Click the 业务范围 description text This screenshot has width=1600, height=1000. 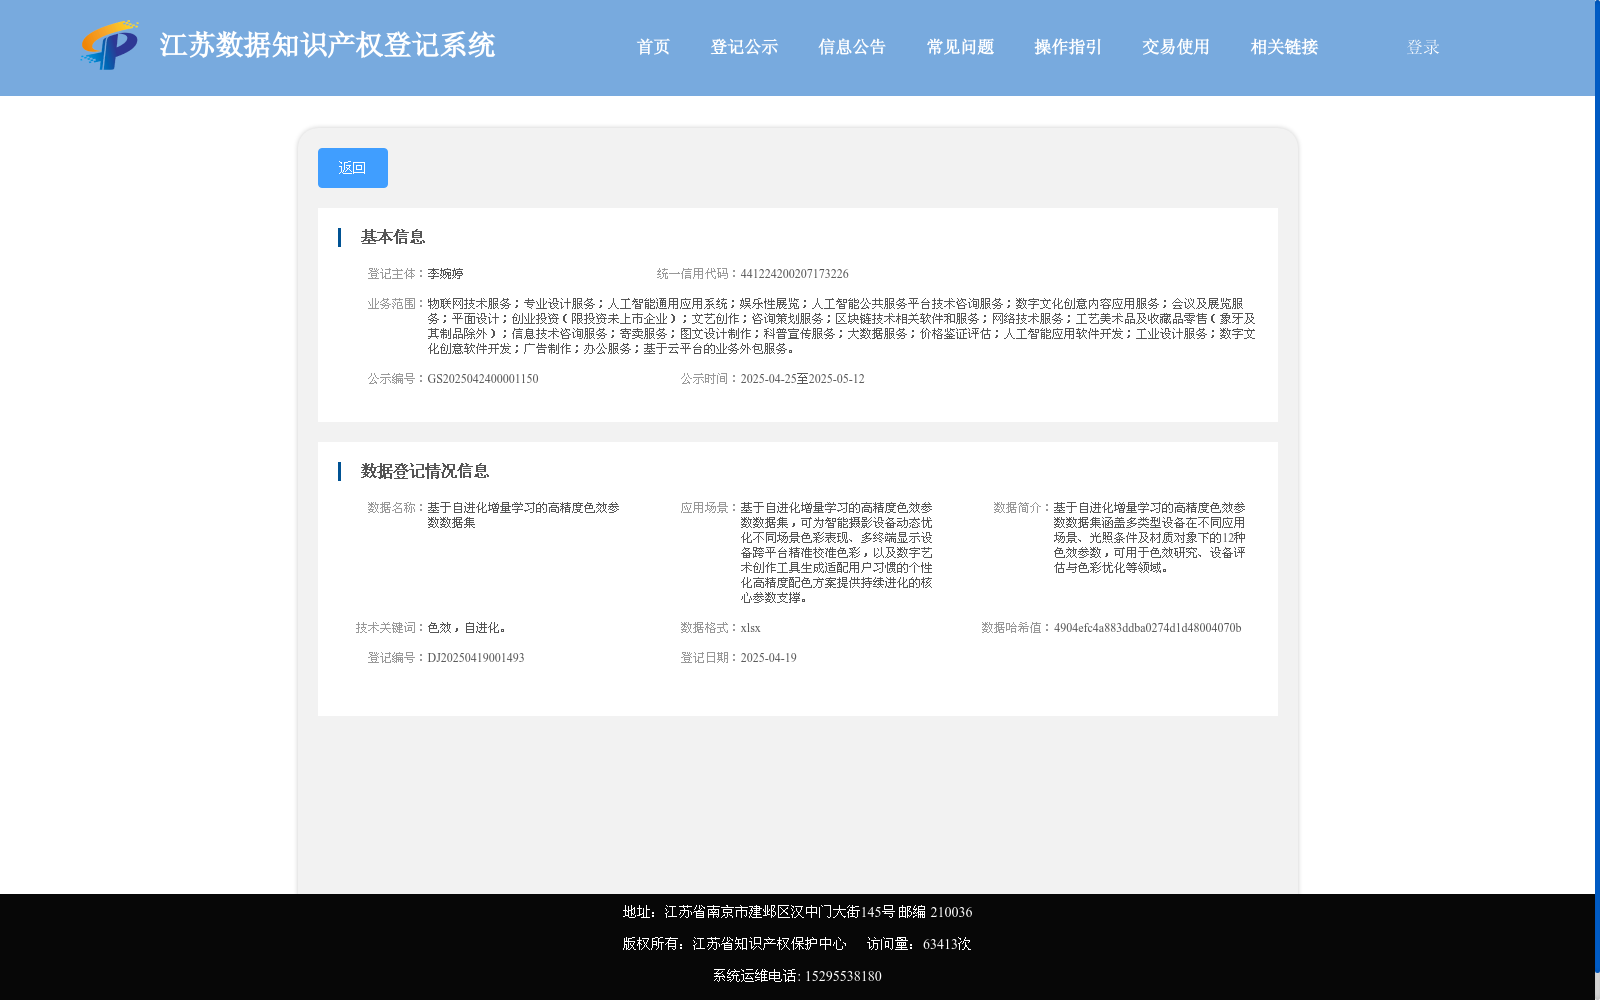pyautogui.click(x=841, y=326)
